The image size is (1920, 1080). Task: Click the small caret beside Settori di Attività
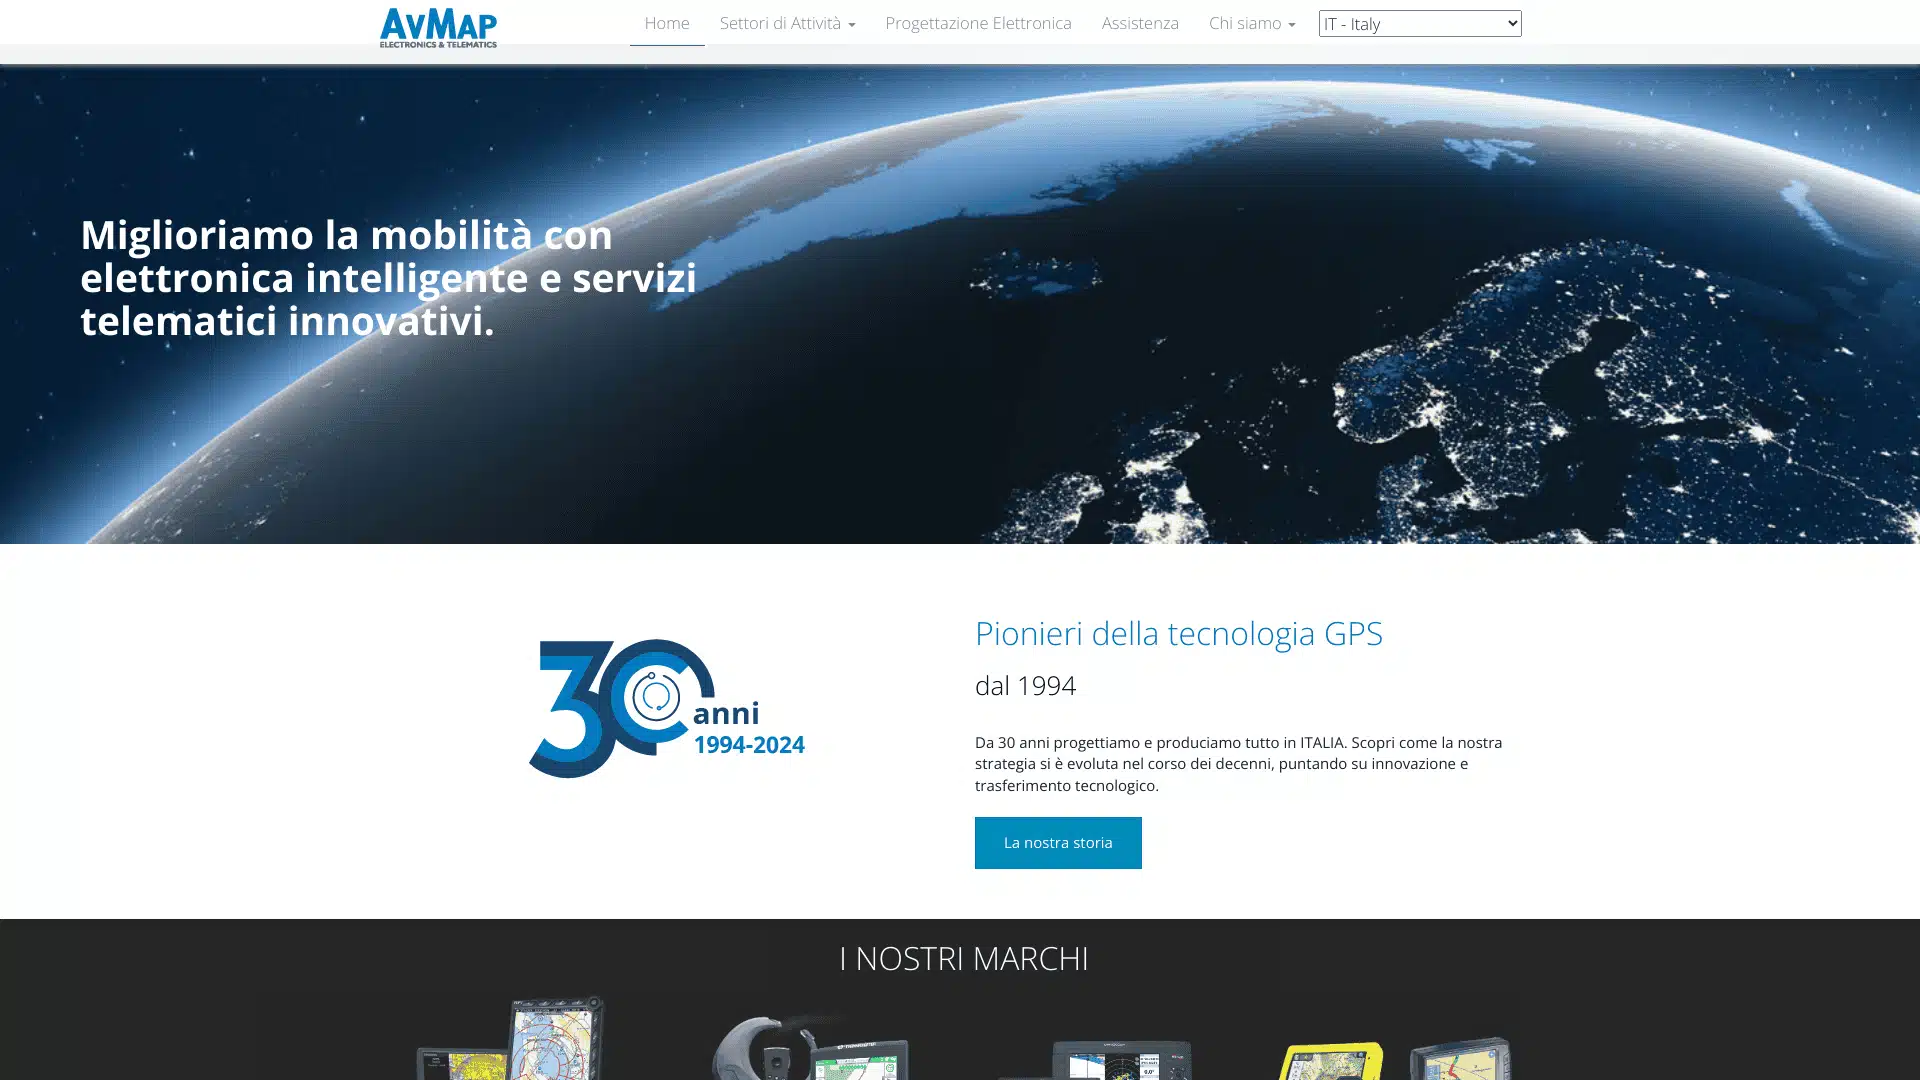851,25
